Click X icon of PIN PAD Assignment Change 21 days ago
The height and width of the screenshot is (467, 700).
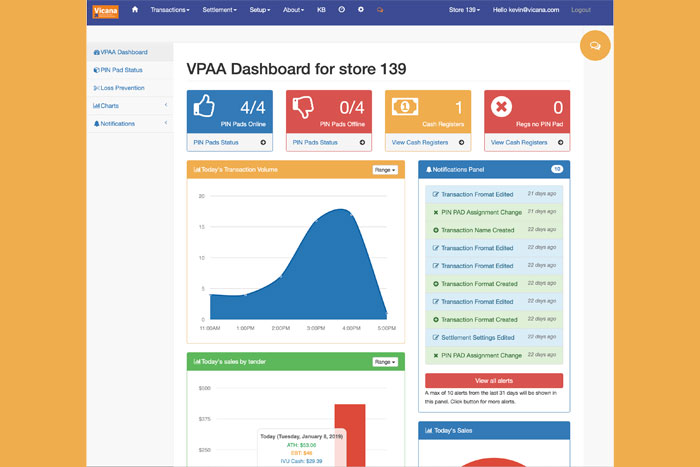[x=436, y=213]
